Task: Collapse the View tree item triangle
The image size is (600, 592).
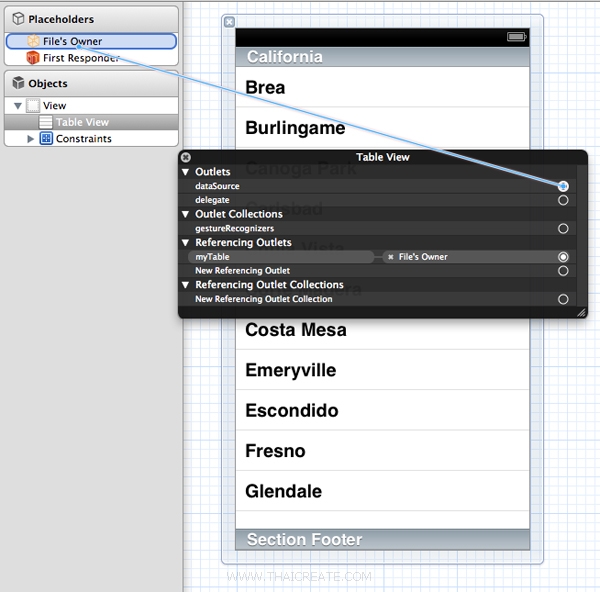Action: tap(17, 106)
